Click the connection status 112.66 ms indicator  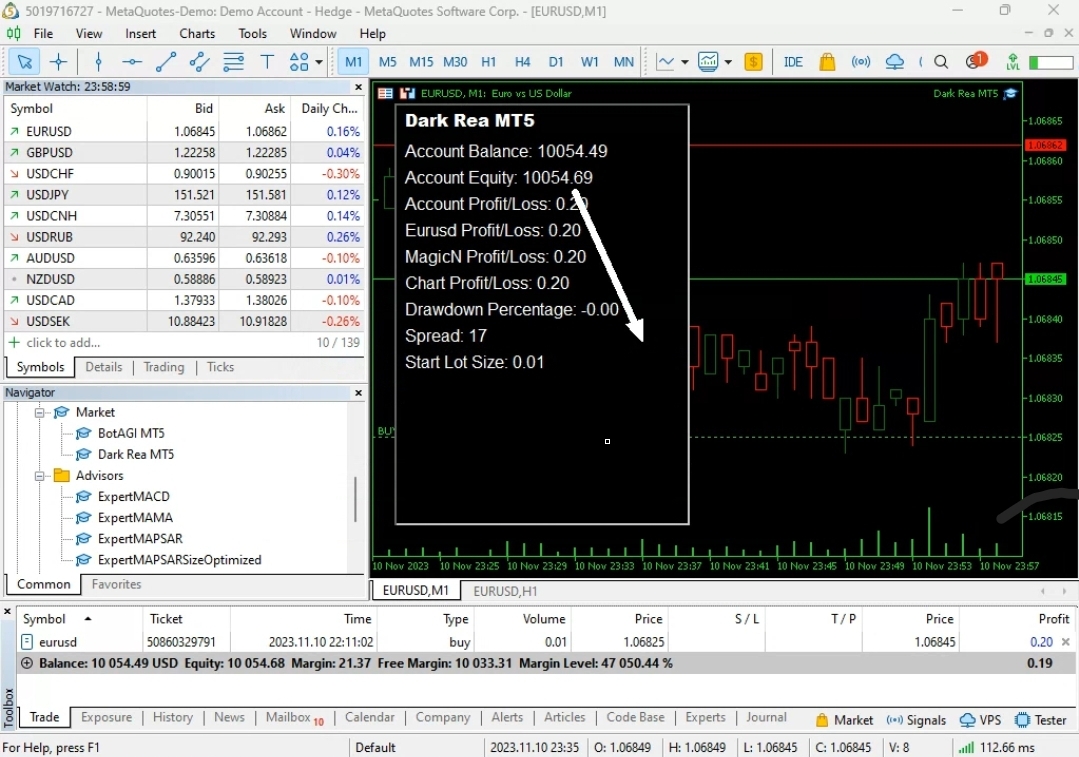(x=996, y=747)
